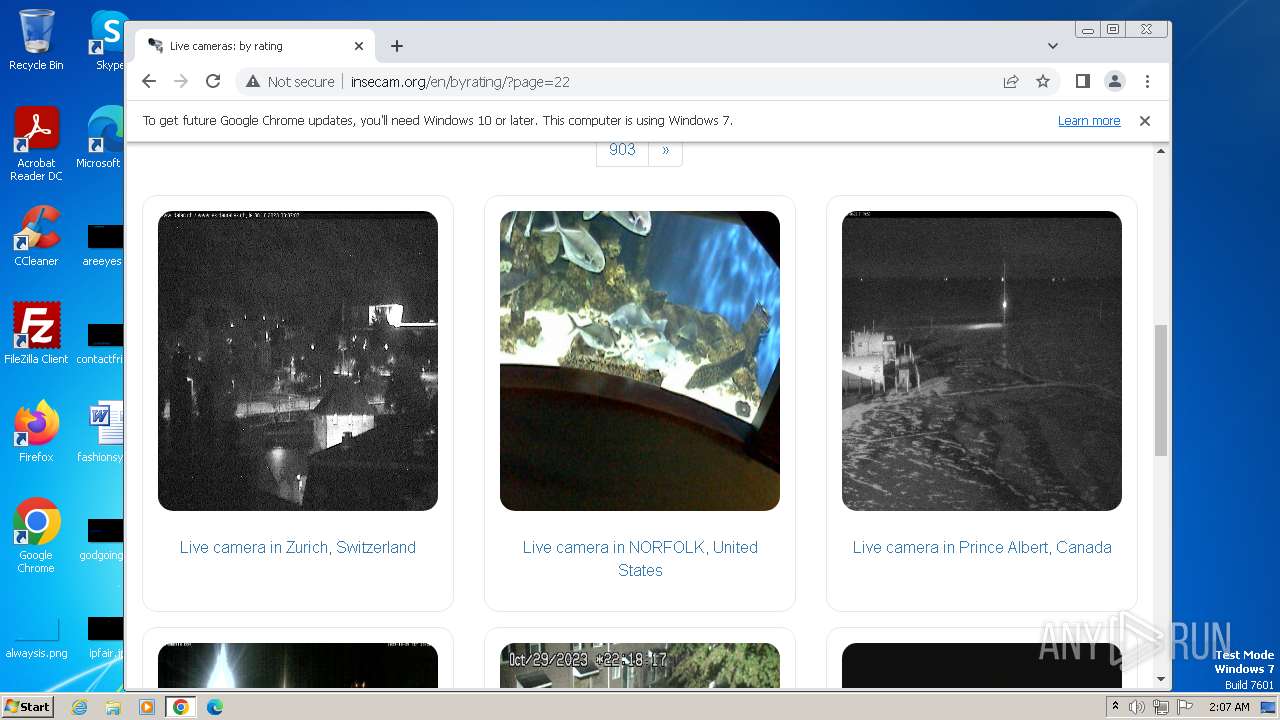Viewport: 1280px width, 720px height.
Task: Open Google Chrome desktop shortcut
Action: (36, 535)
